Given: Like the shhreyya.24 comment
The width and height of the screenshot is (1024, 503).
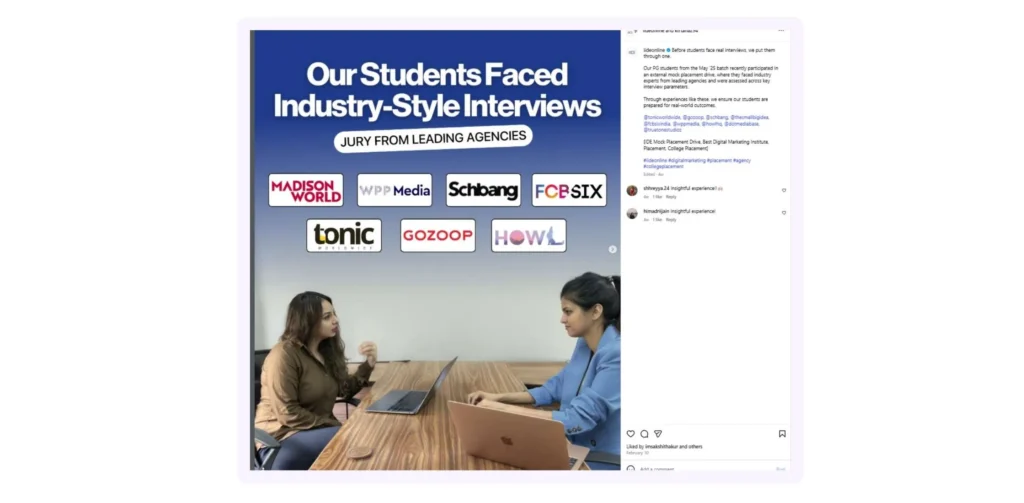Looking at the screenshot, I should [x=784, y=190].
